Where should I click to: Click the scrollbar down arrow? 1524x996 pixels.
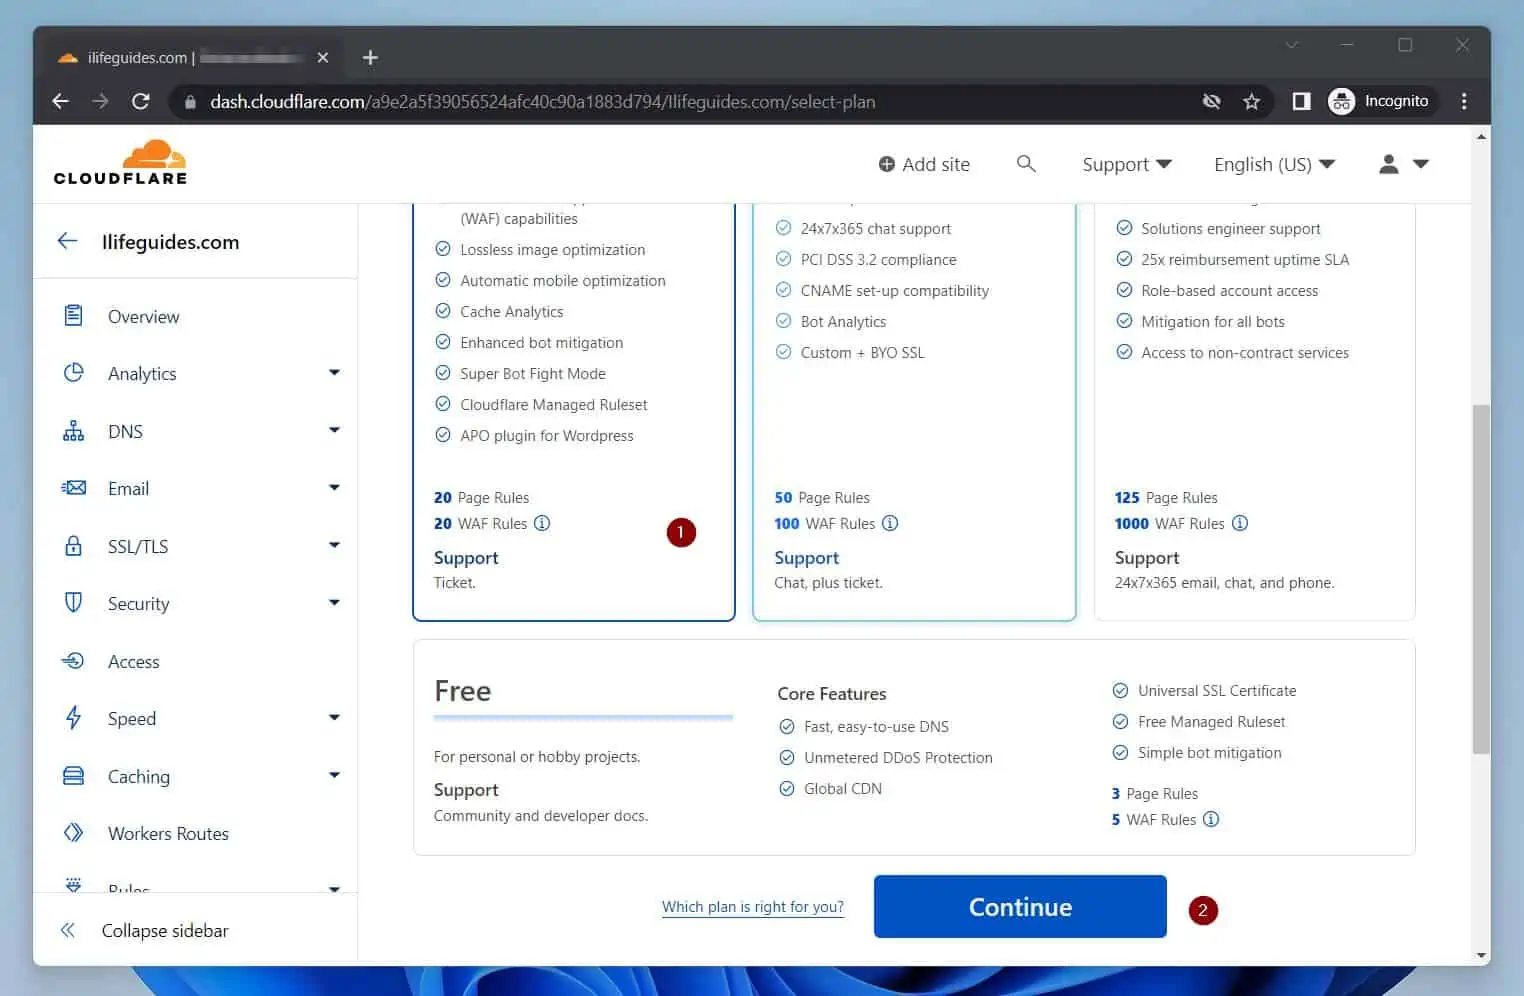[1481, 955]
